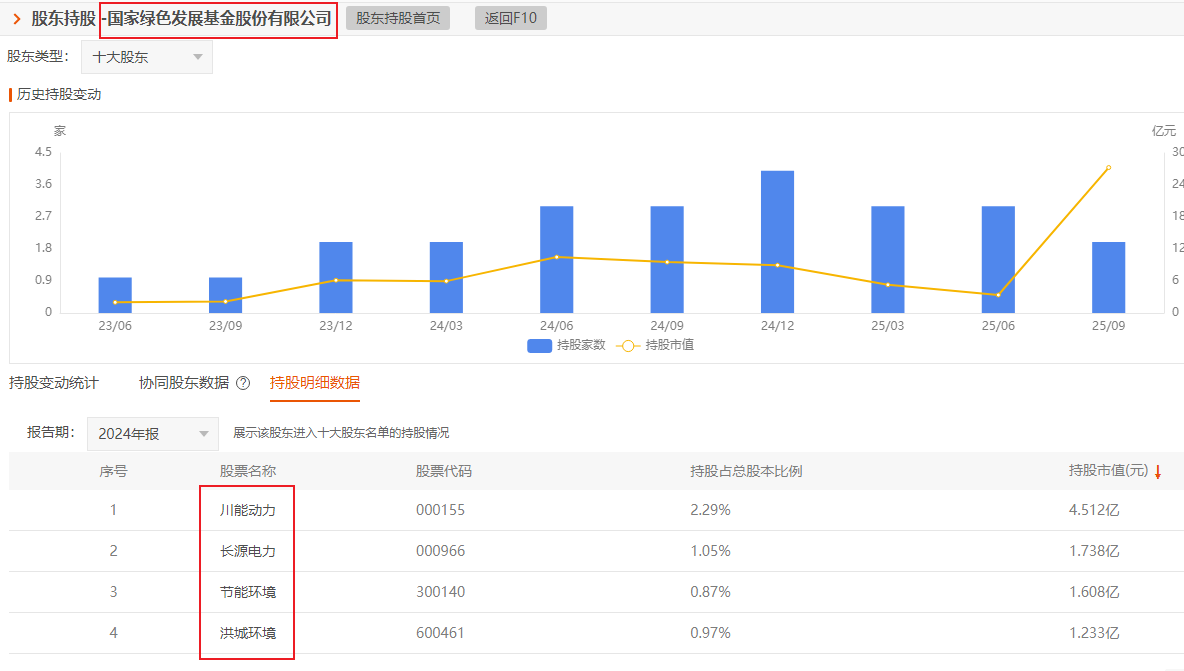This screenshot has height=671, width=1184.
Task: Open the 节能环境 stock link
Action: 248,592
